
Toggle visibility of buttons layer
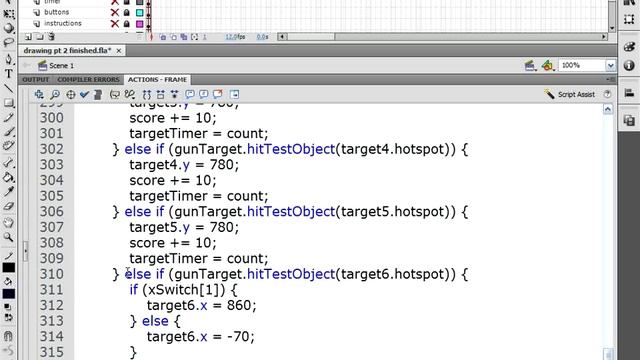[115, 13]
